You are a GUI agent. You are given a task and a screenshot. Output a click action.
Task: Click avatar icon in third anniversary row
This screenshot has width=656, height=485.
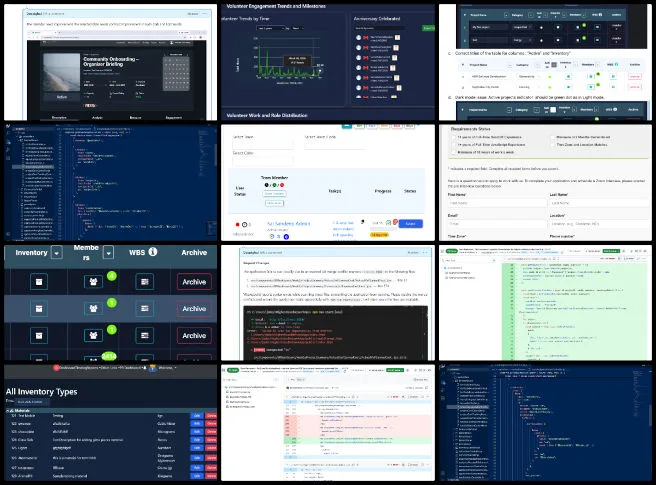(359, 58)
